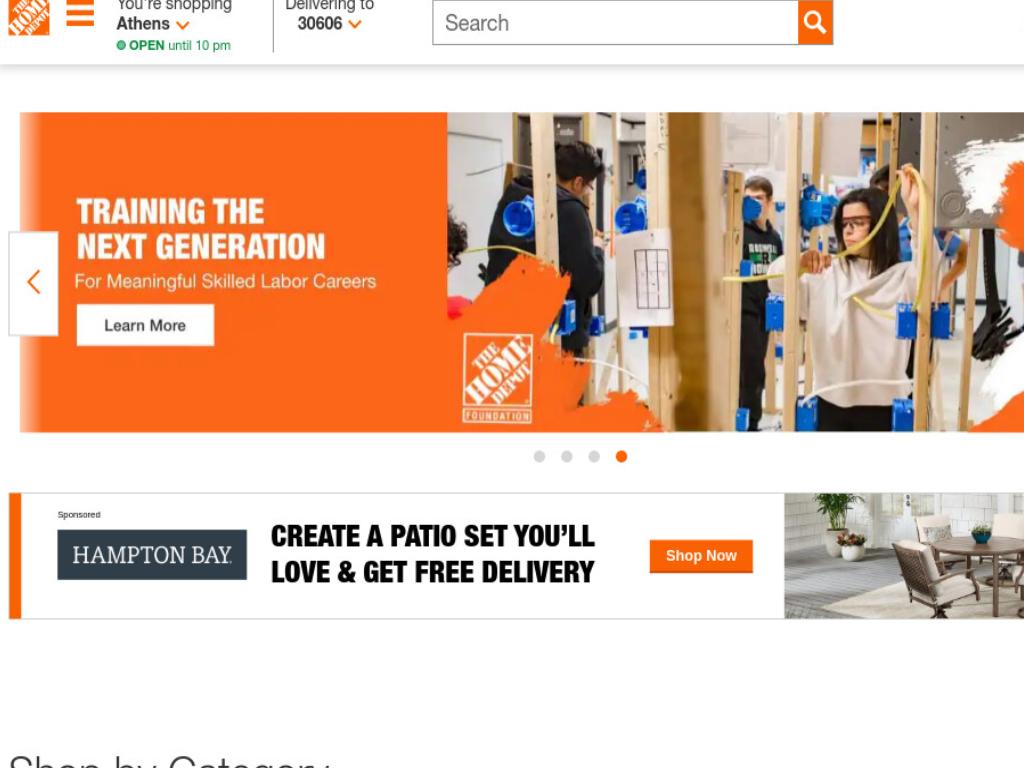Image resolution: width=1024 pixels, height=768 pixels.
Task: Click the Training the Next Generation banner headline
Action: point(200,229)
